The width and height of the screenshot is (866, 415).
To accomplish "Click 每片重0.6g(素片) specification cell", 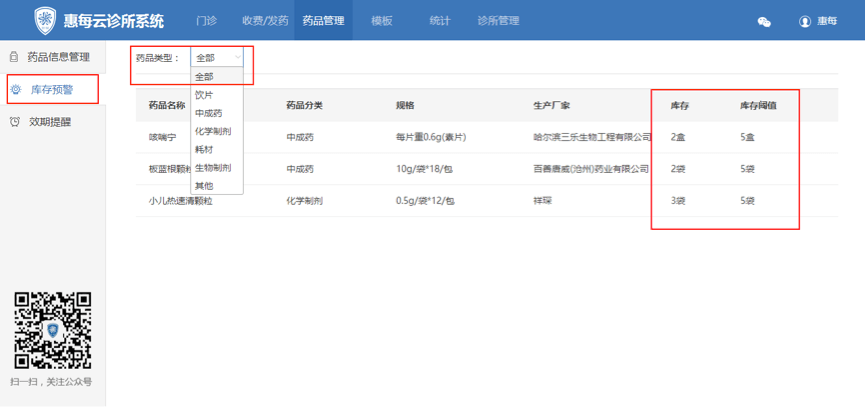I will click(x=431, y=138).
